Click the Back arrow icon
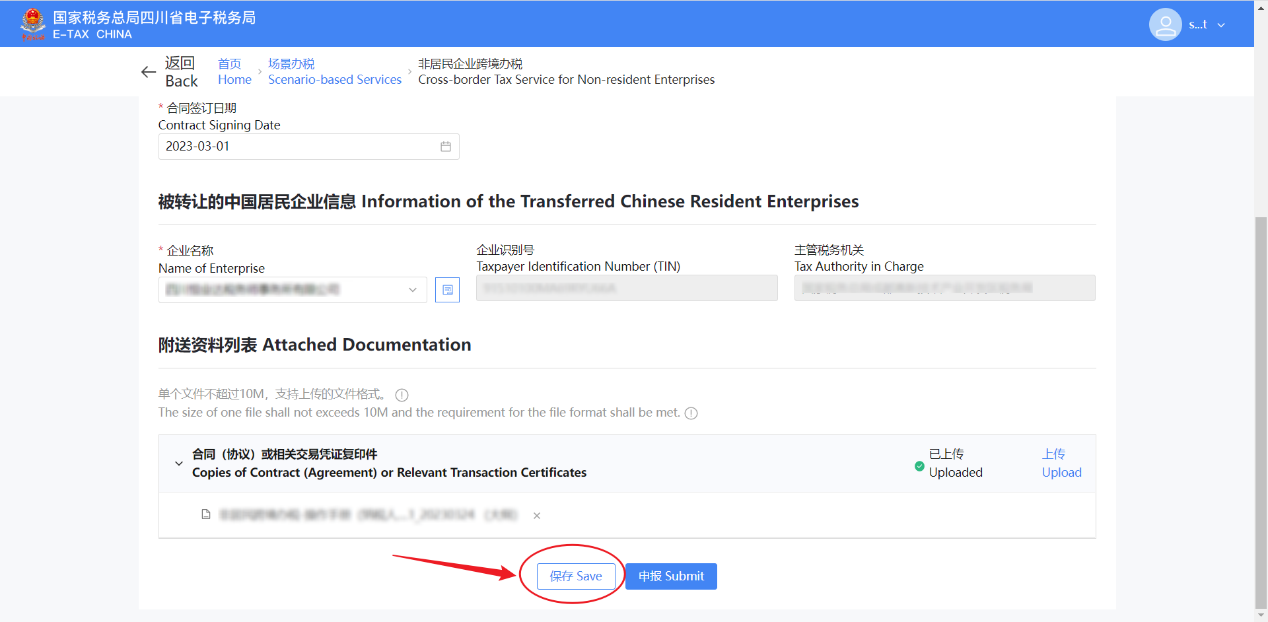The height and width of the screenshot is (622, 1268). pyautogui.click(x=148, y=72)
